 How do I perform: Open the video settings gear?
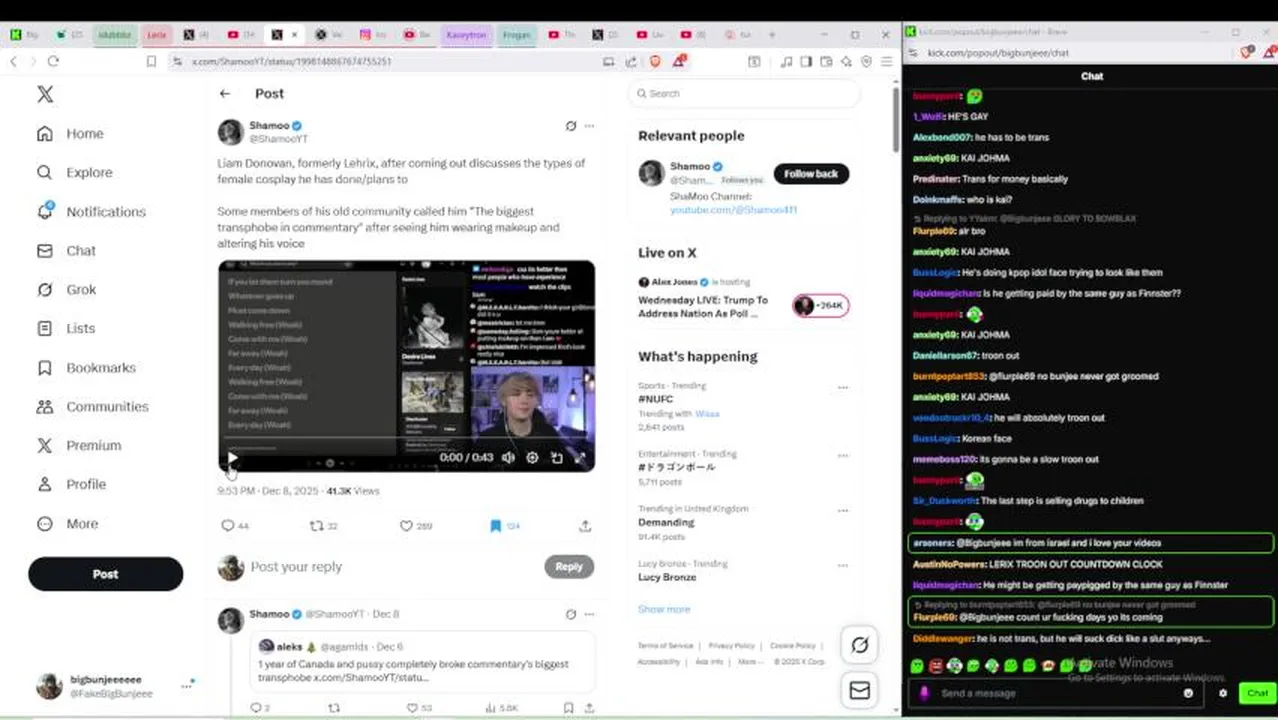coord(532,457)
